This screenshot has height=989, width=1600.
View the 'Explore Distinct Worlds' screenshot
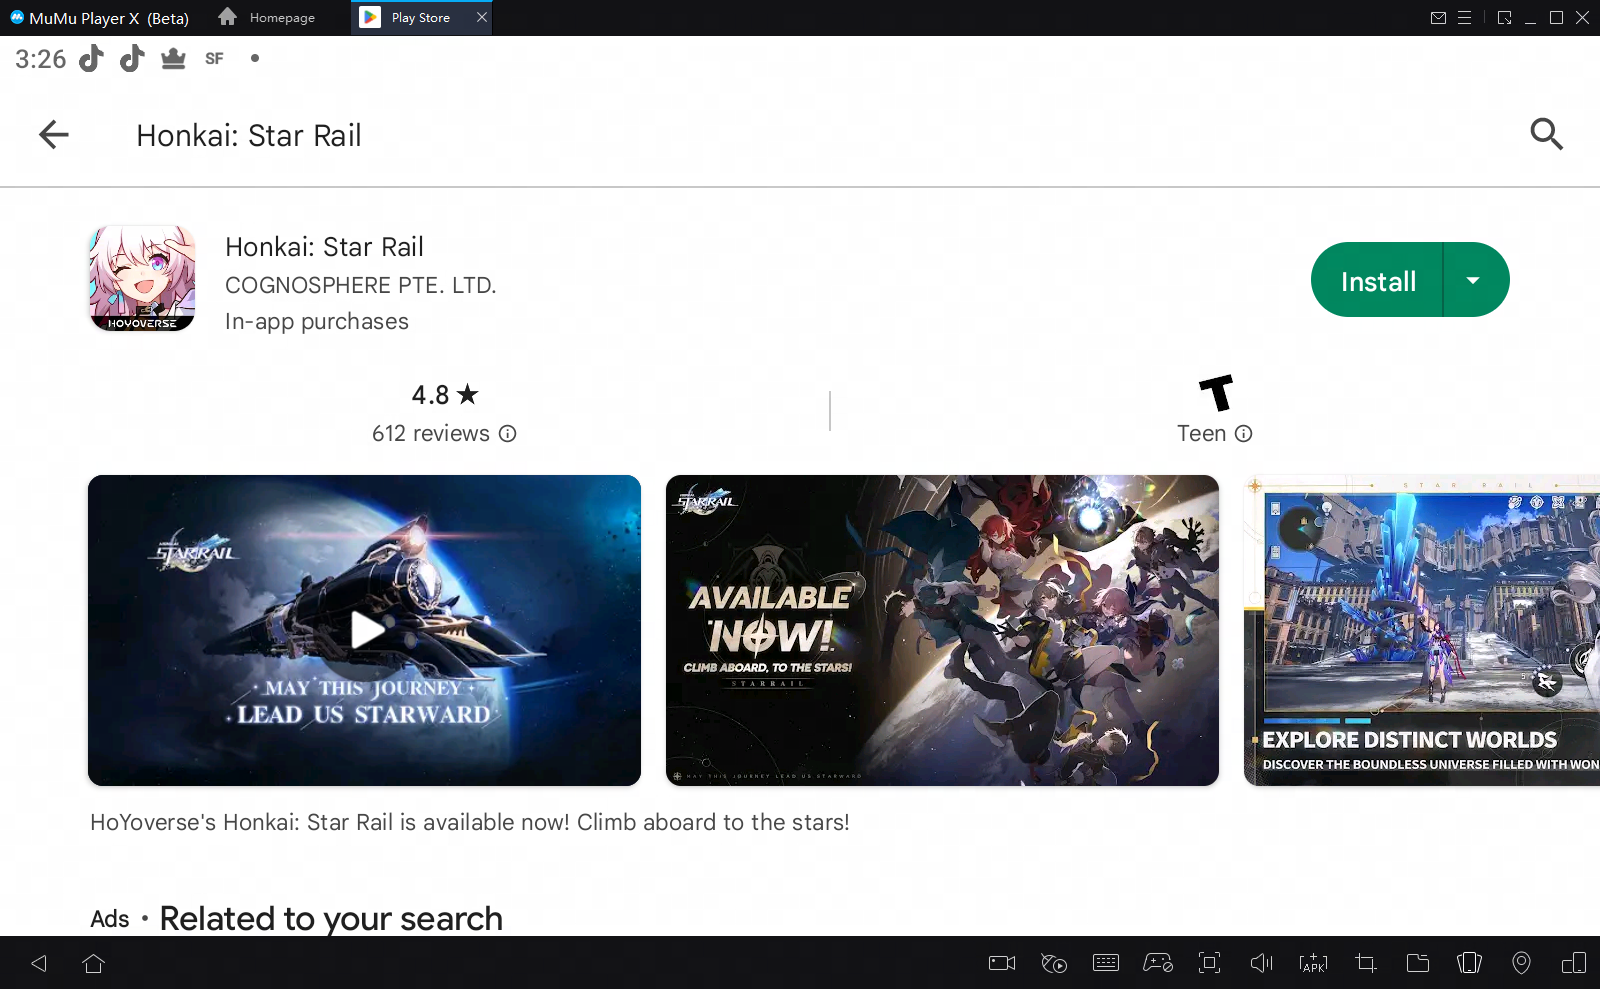1422,630
